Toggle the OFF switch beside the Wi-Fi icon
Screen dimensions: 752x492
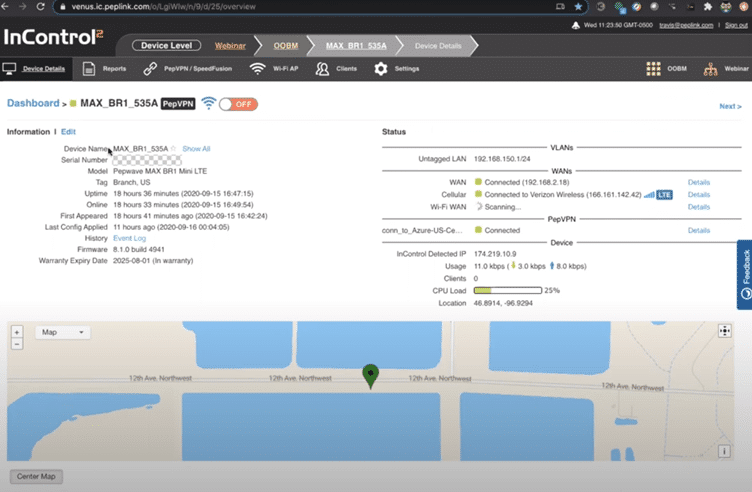(x=238, y=104)
